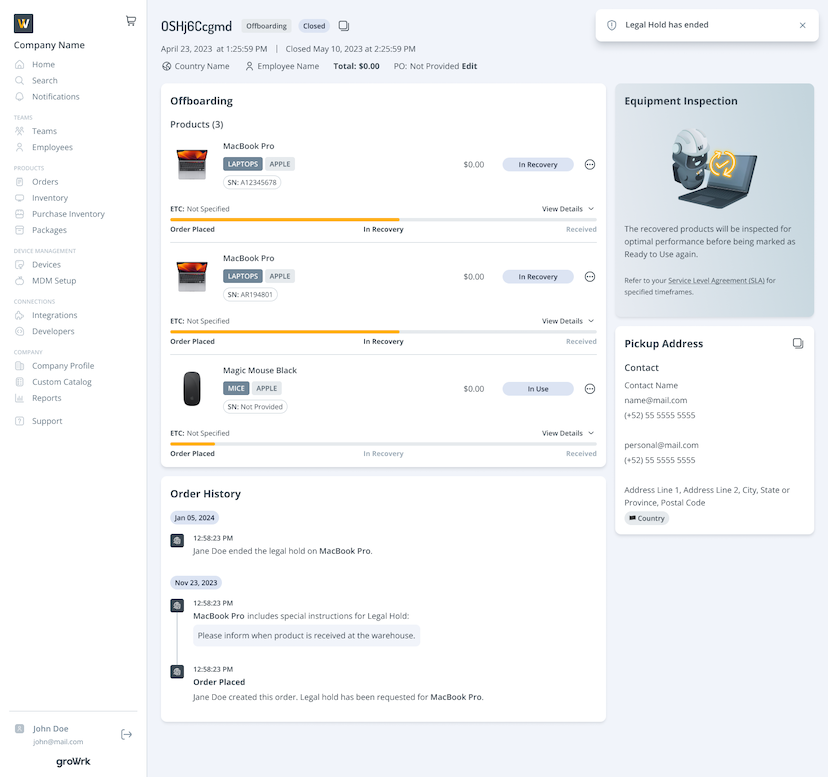This screenshot has height=777, width=828.
Task: Click the info icon in Legal Hold notification
Action: coord(611,25)
